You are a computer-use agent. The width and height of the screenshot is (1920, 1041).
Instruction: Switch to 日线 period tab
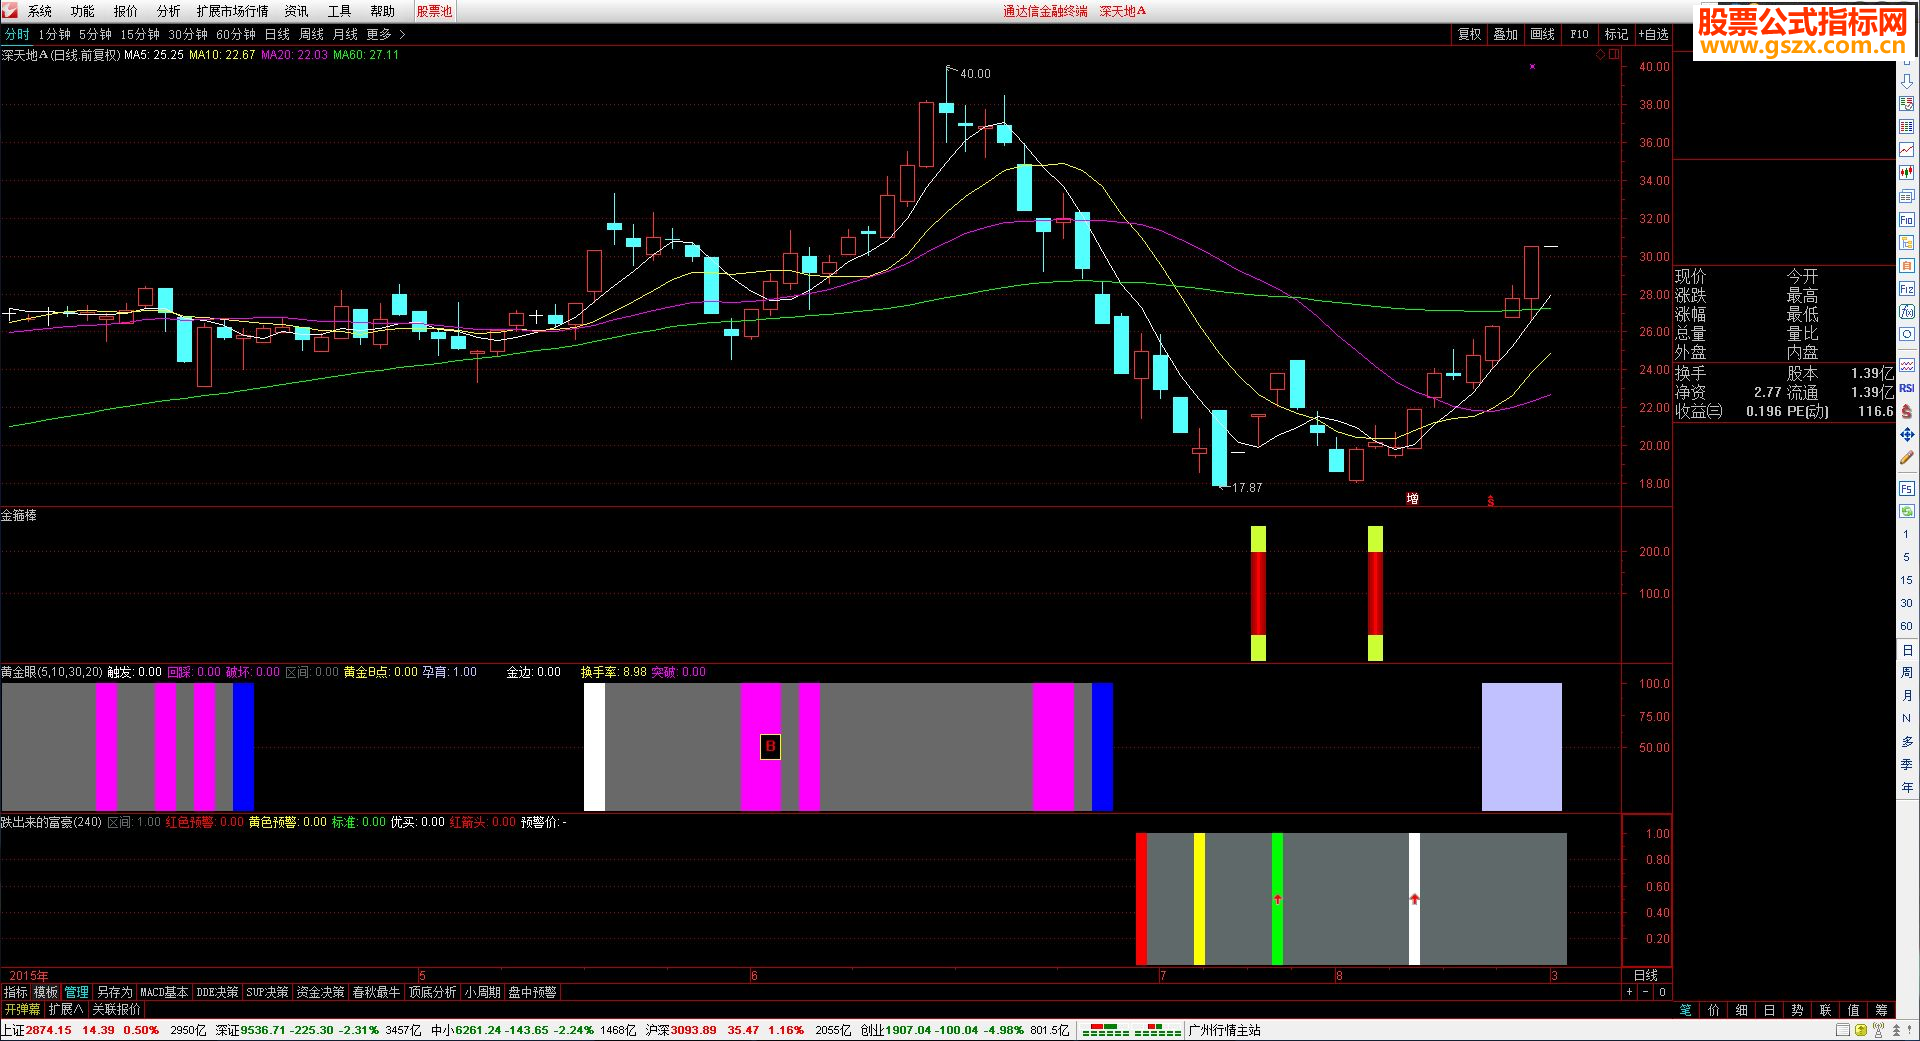277,34
